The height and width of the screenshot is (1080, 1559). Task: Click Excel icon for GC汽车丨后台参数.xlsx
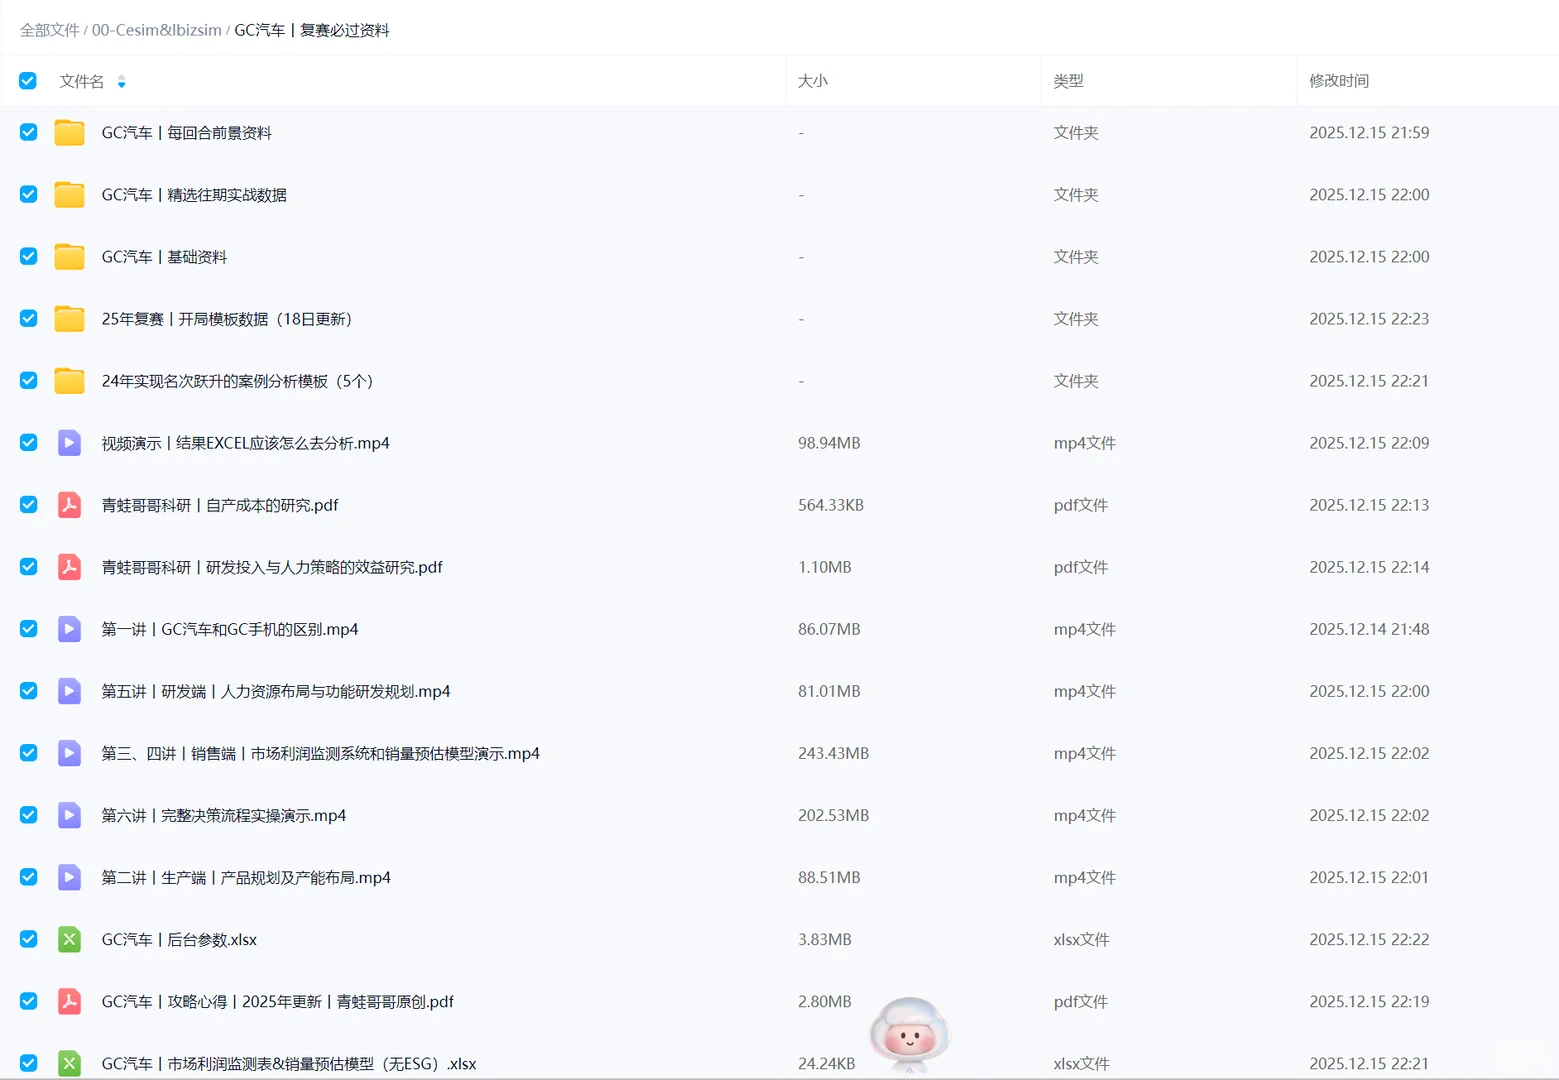69,939
